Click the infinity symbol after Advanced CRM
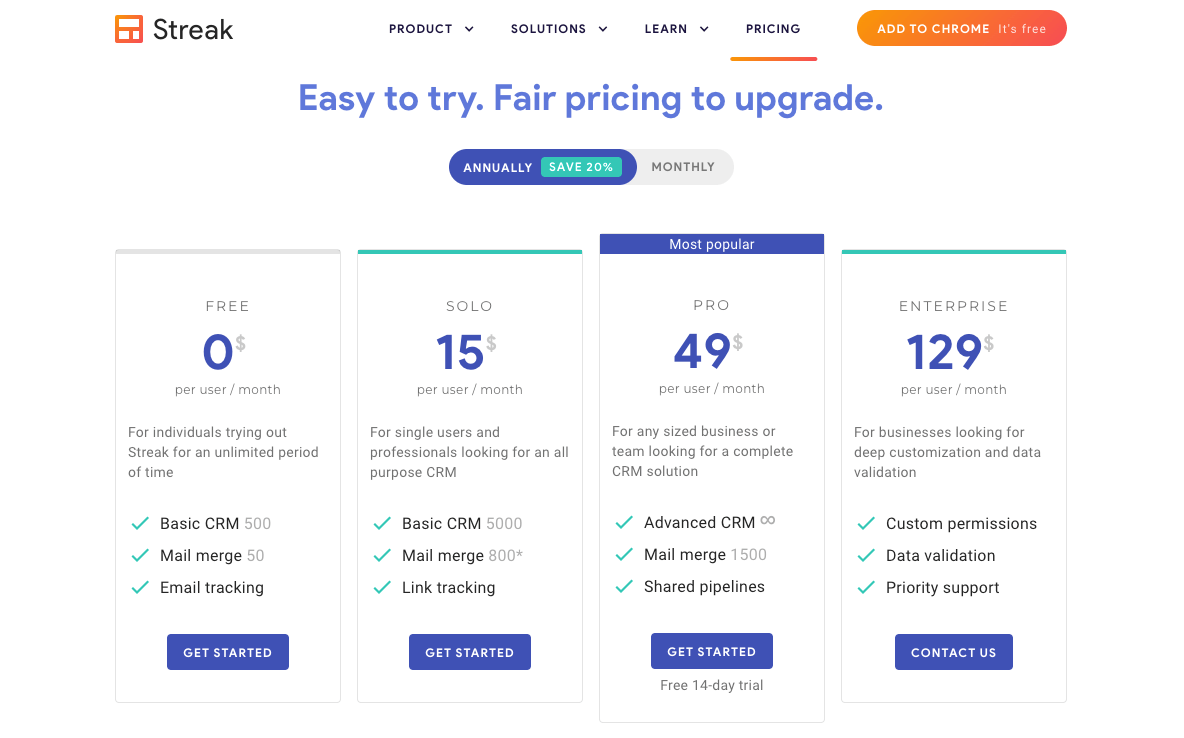The height and width of the screenshot is (738, 1184). (x=768, y=521)
